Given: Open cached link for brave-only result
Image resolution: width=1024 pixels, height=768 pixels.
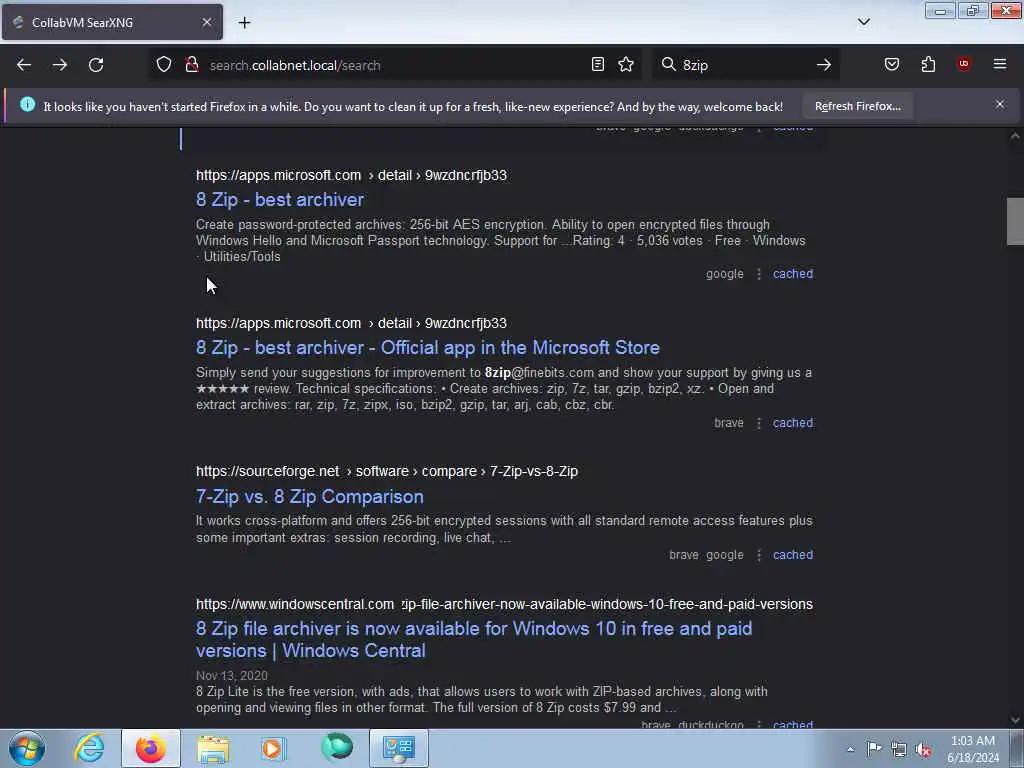Looking at the screenshot, I should tap(793, 423).
